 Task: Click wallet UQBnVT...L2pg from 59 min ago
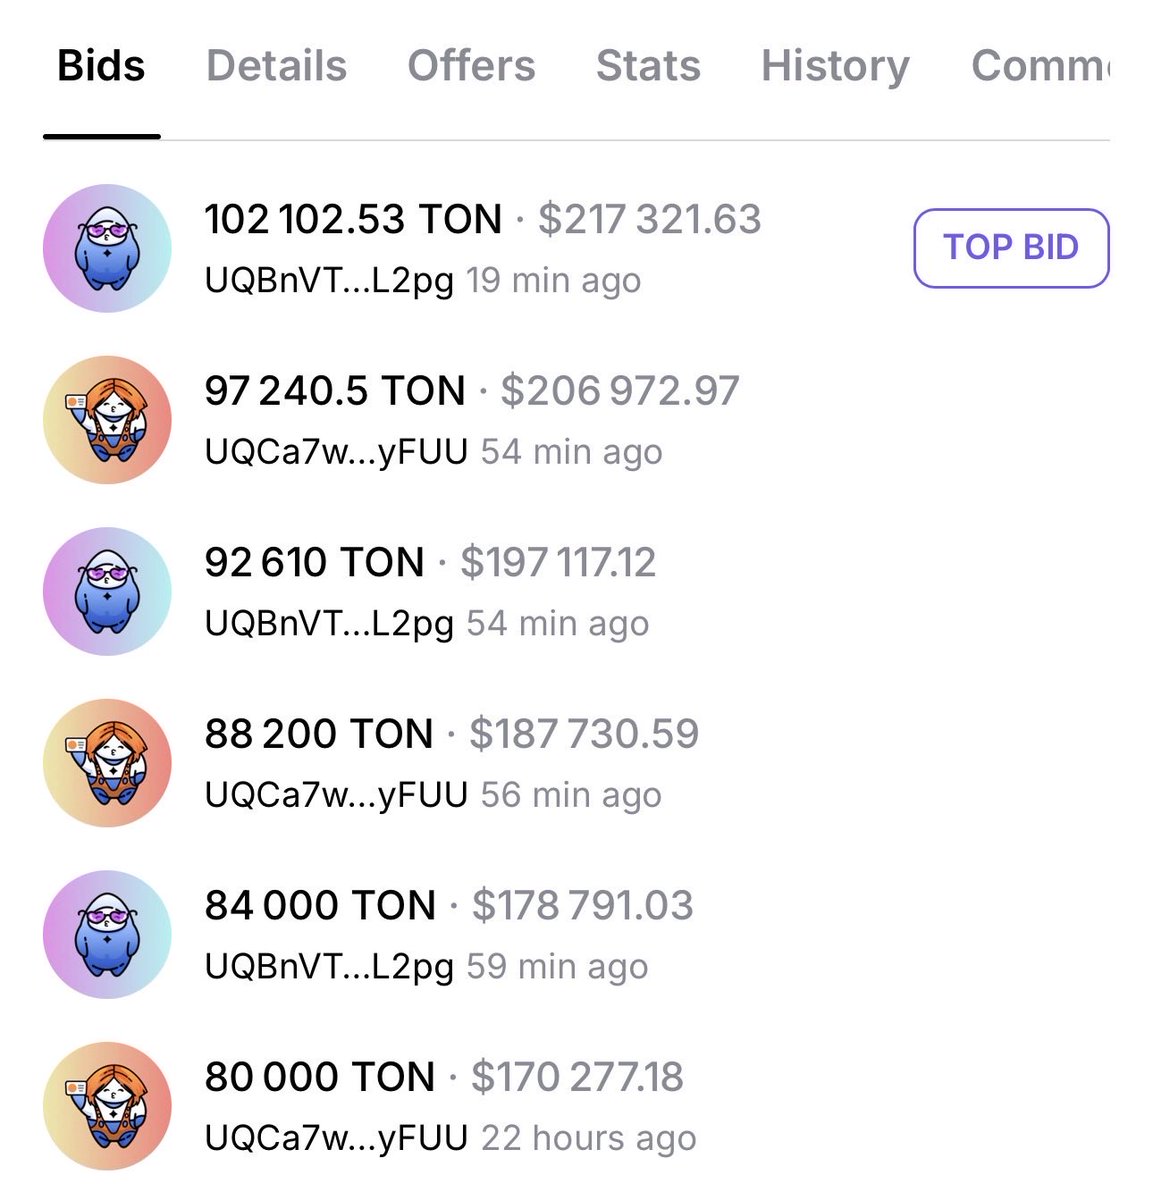[x=329, y=967]
